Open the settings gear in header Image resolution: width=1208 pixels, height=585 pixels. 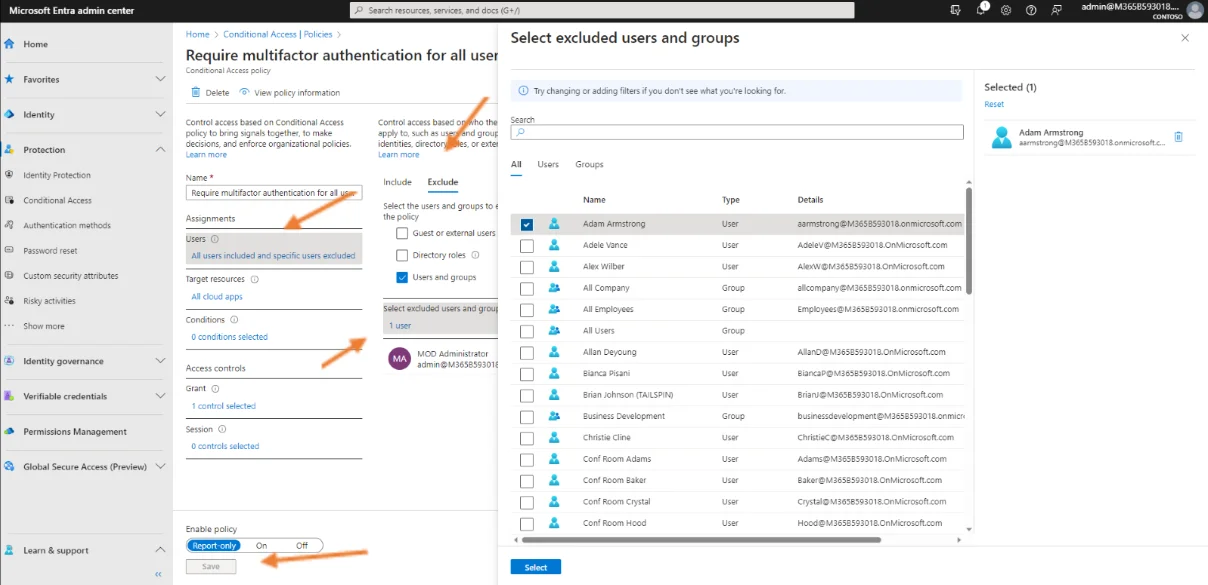pyautogui.click(x=1006, y=10)
